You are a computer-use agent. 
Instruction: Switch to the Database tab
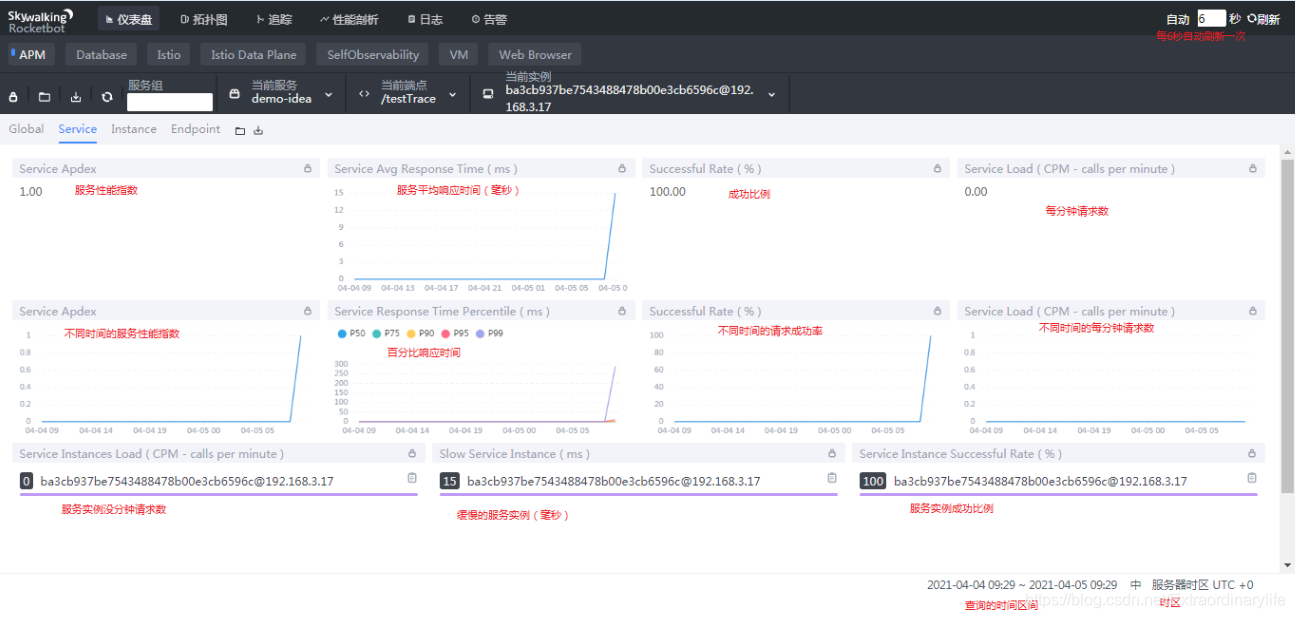(102, 55)
